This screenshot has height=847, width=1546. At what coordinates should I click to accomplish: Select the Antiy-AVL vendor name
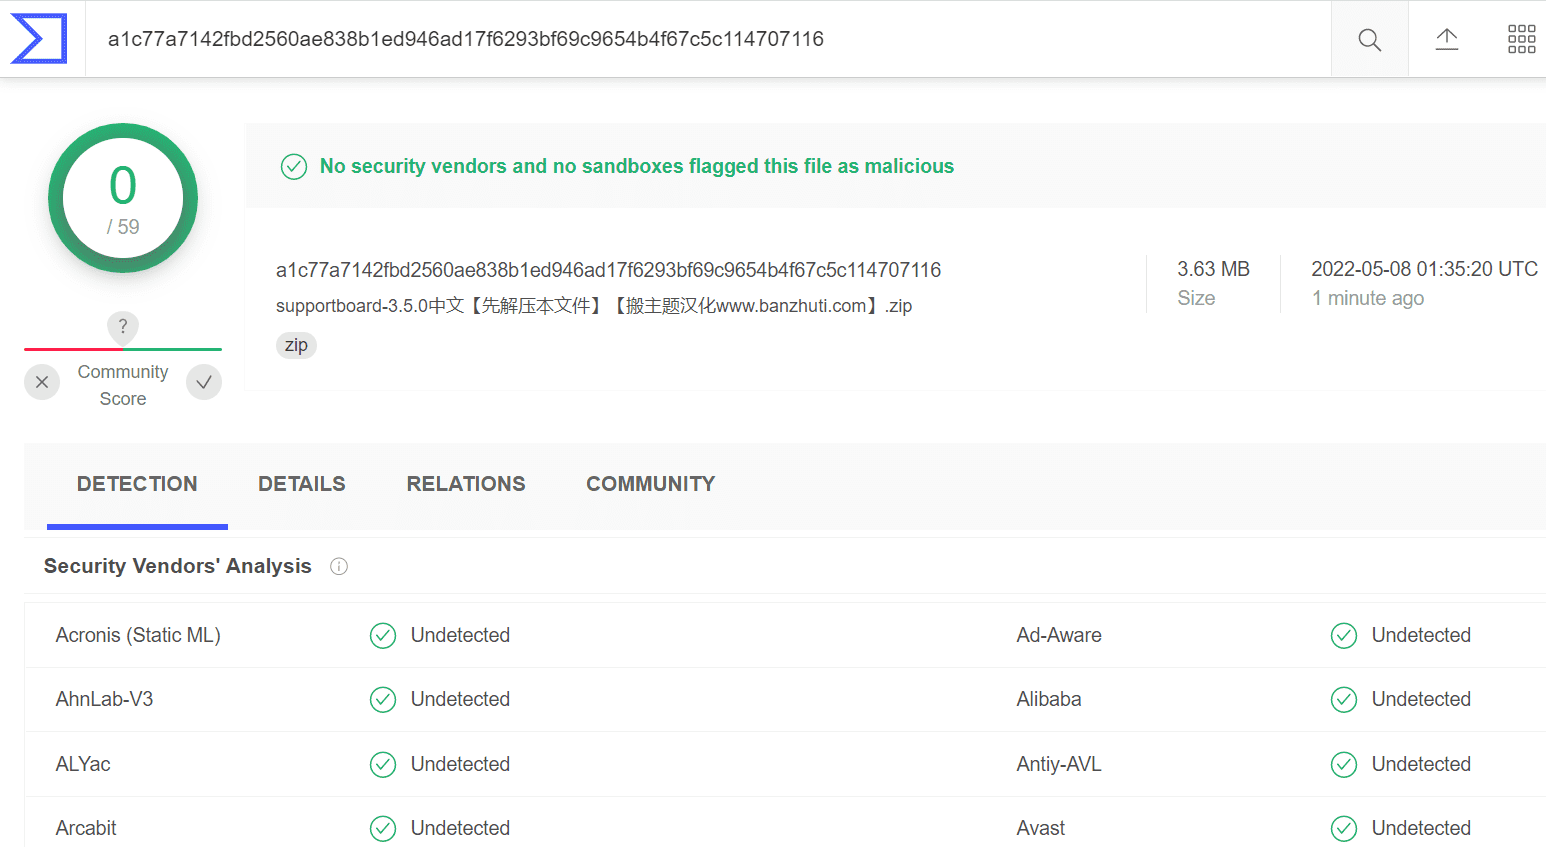coord(1059,764)
